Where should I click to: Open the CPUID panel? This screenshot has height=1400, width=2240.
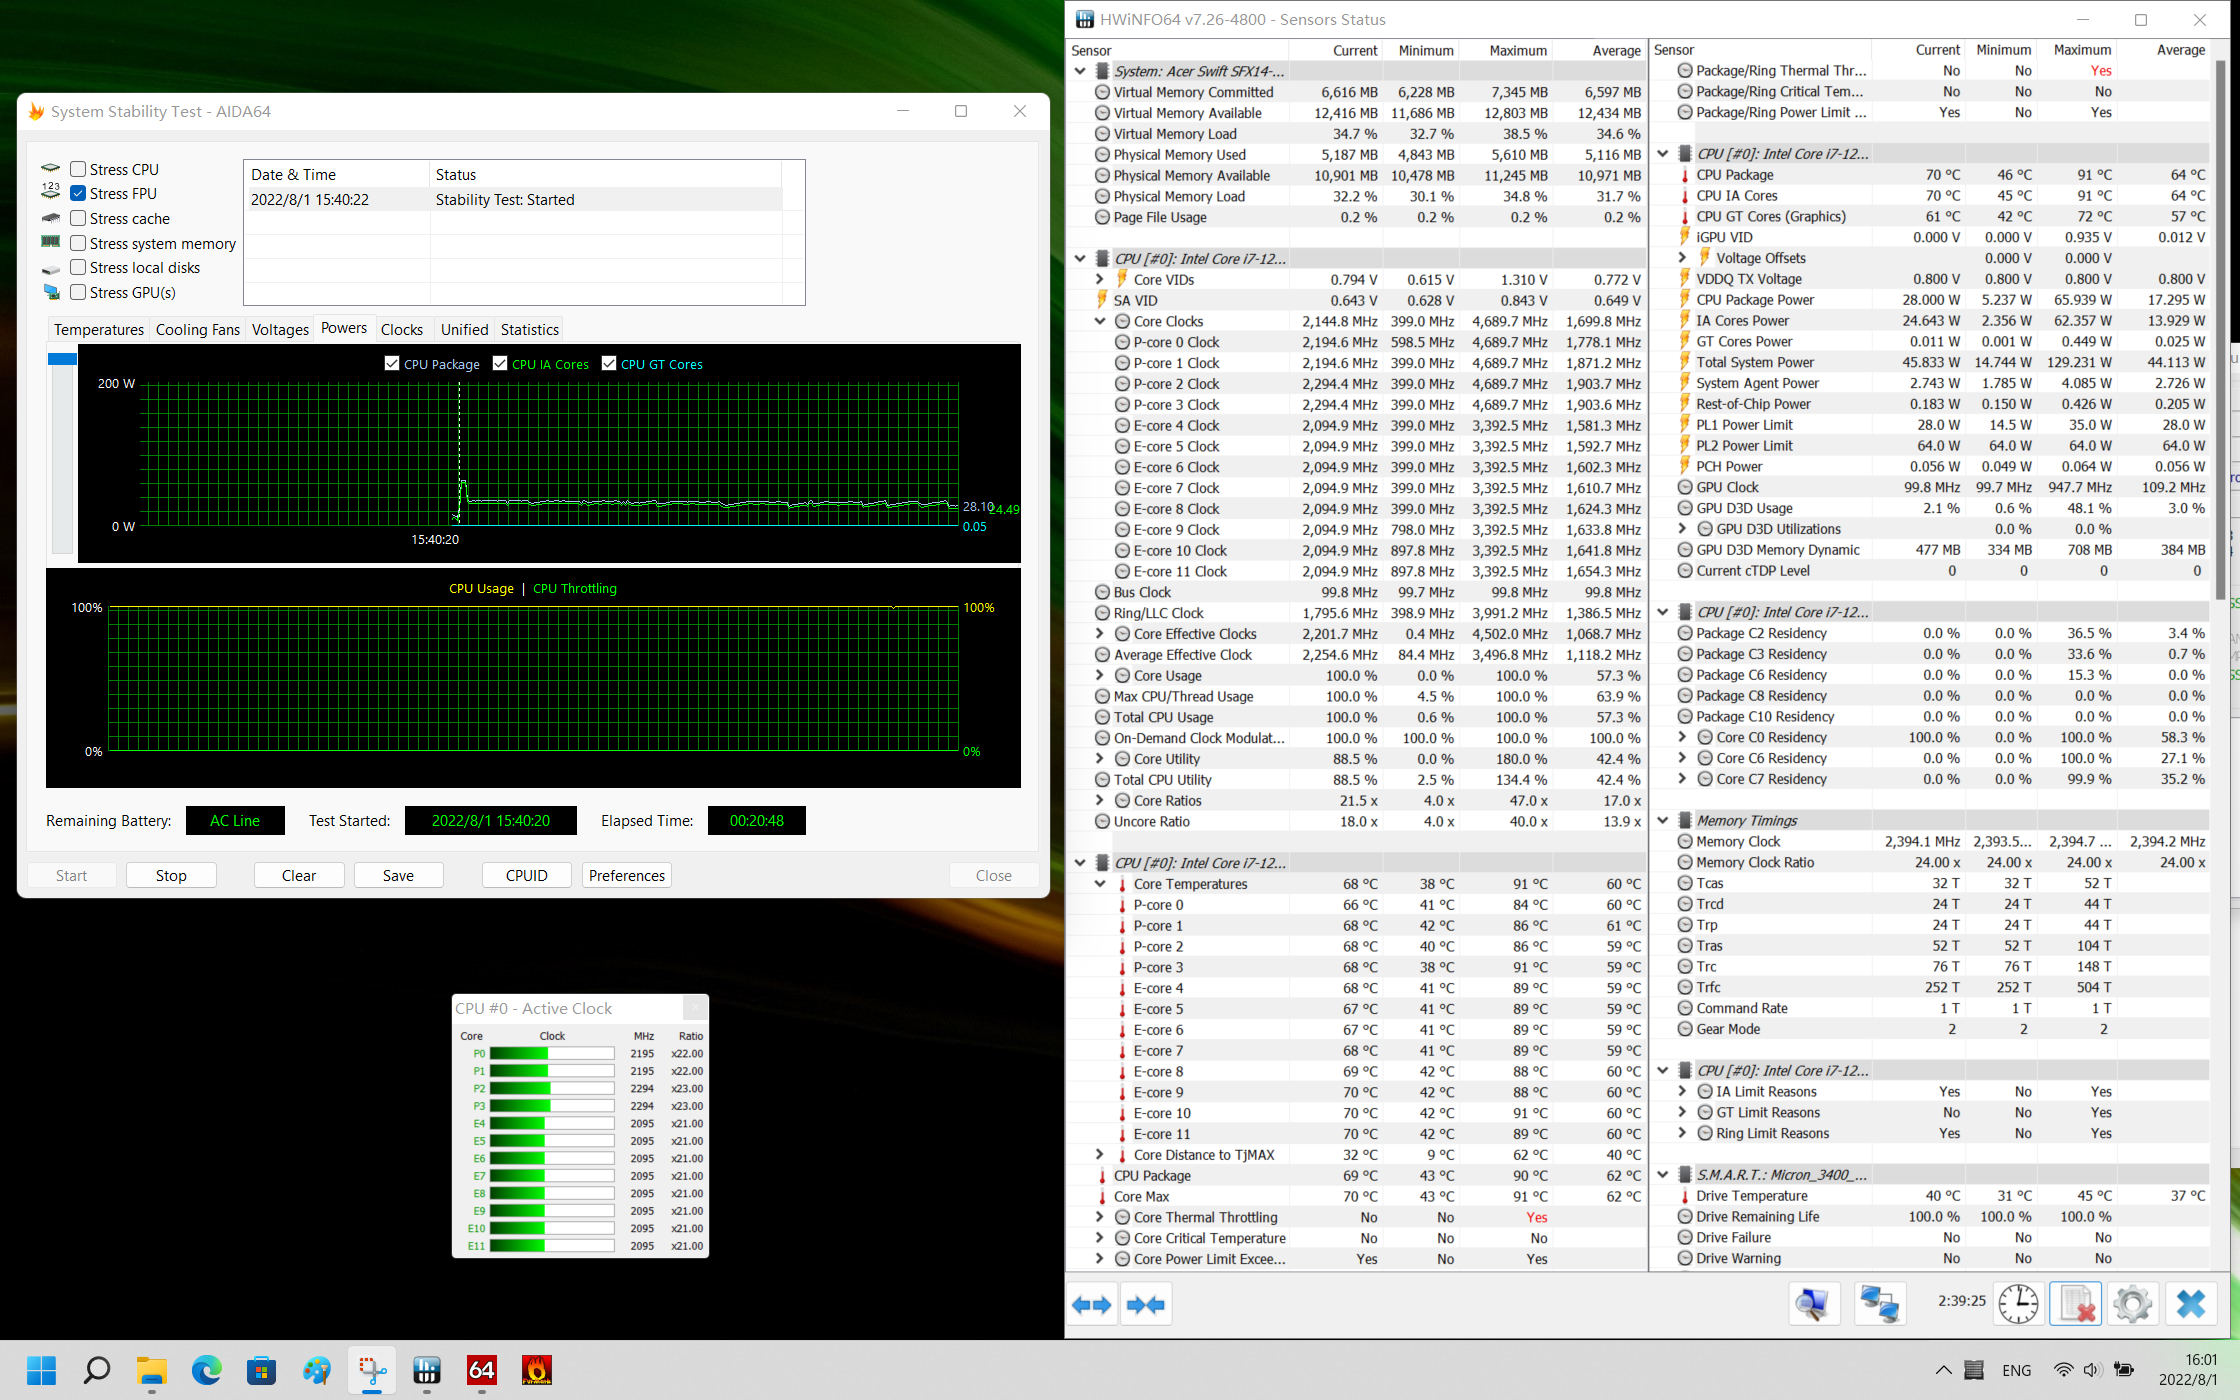click(x=527, y=875)
